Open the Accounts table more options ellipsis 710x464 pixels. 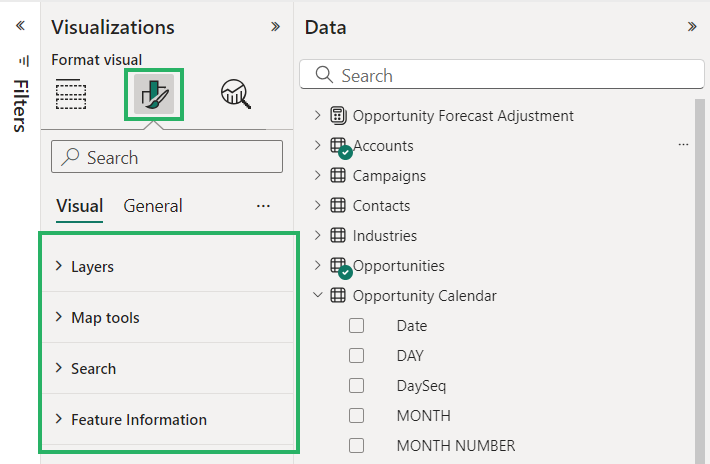coord(683,146)
